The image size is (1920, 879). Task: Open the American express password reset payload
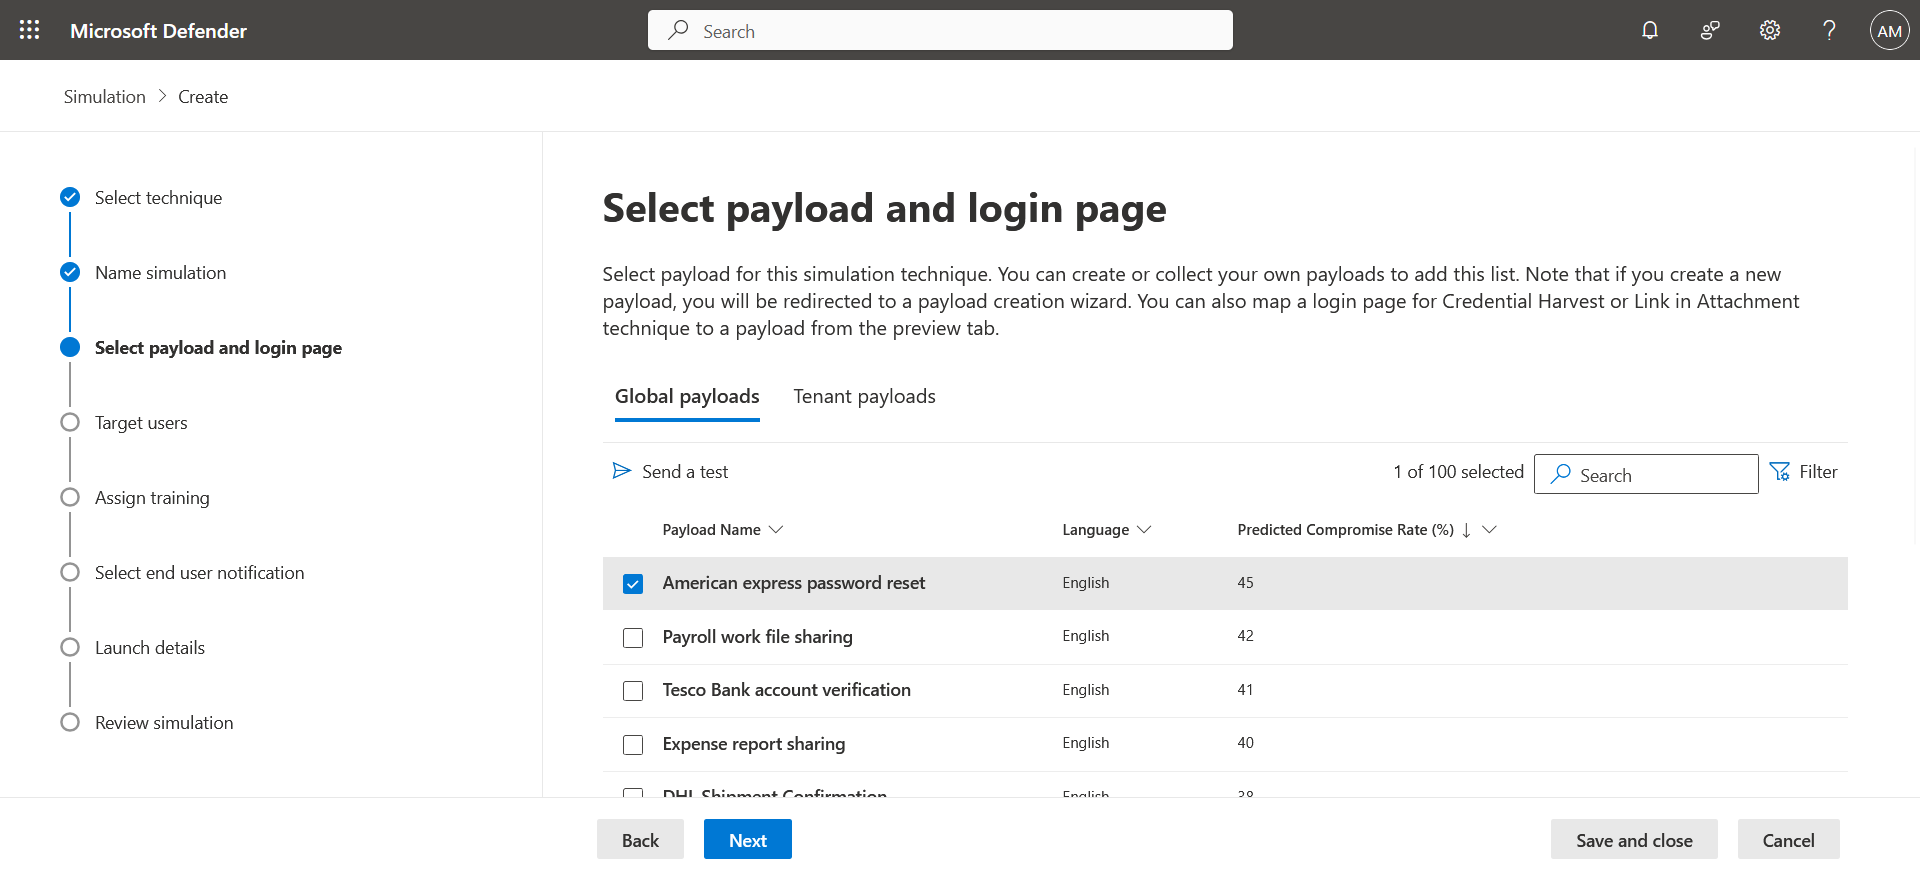(x=794, y=583)
